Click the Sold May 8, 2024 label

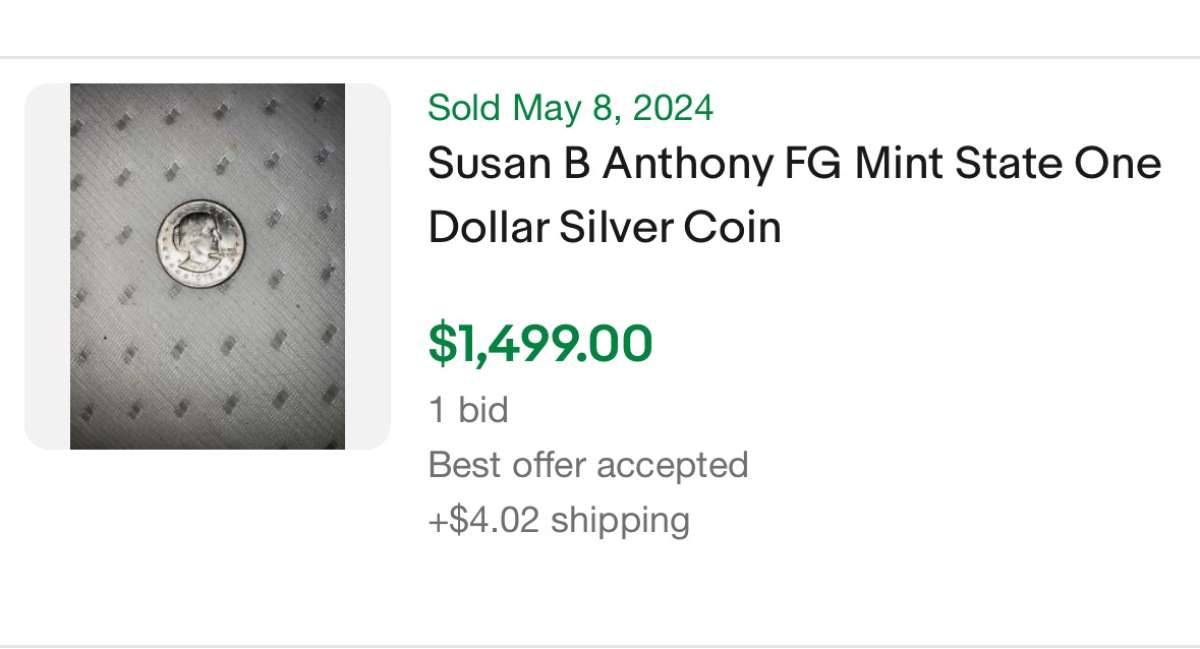(x=570, y=107)
